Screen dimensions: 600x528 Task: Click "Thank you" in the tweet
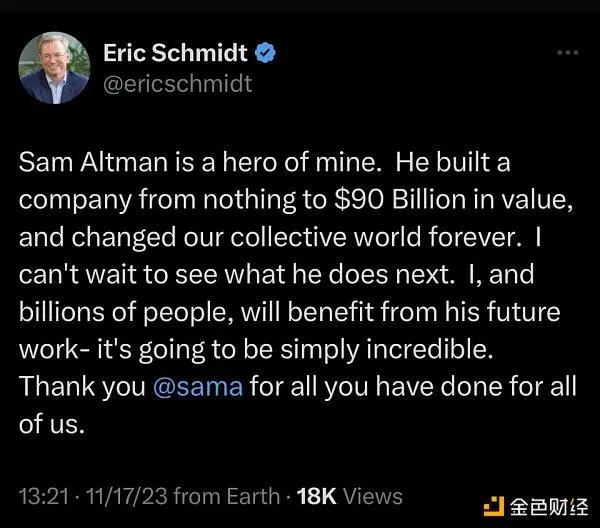click(83, 389)
